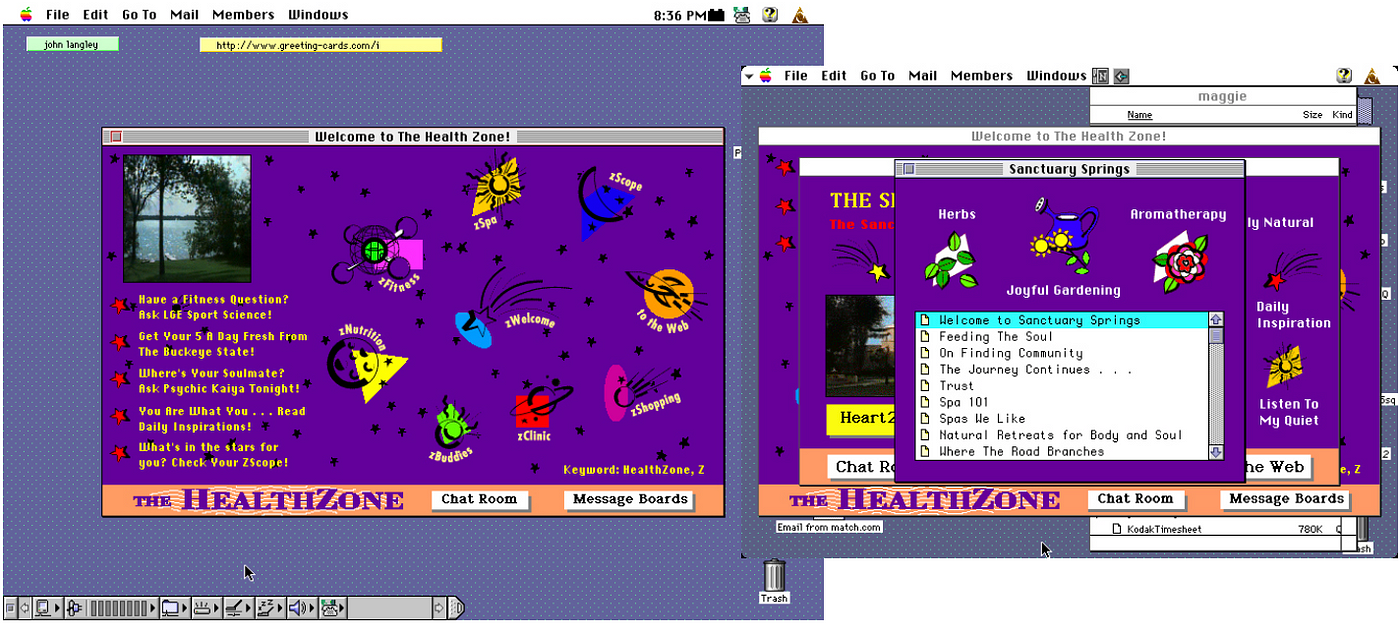Image resolution: width=1400 pixels, height=629 pixels.
Task: Click the Control Strip right scroll arrow
Action: point(438,607)
